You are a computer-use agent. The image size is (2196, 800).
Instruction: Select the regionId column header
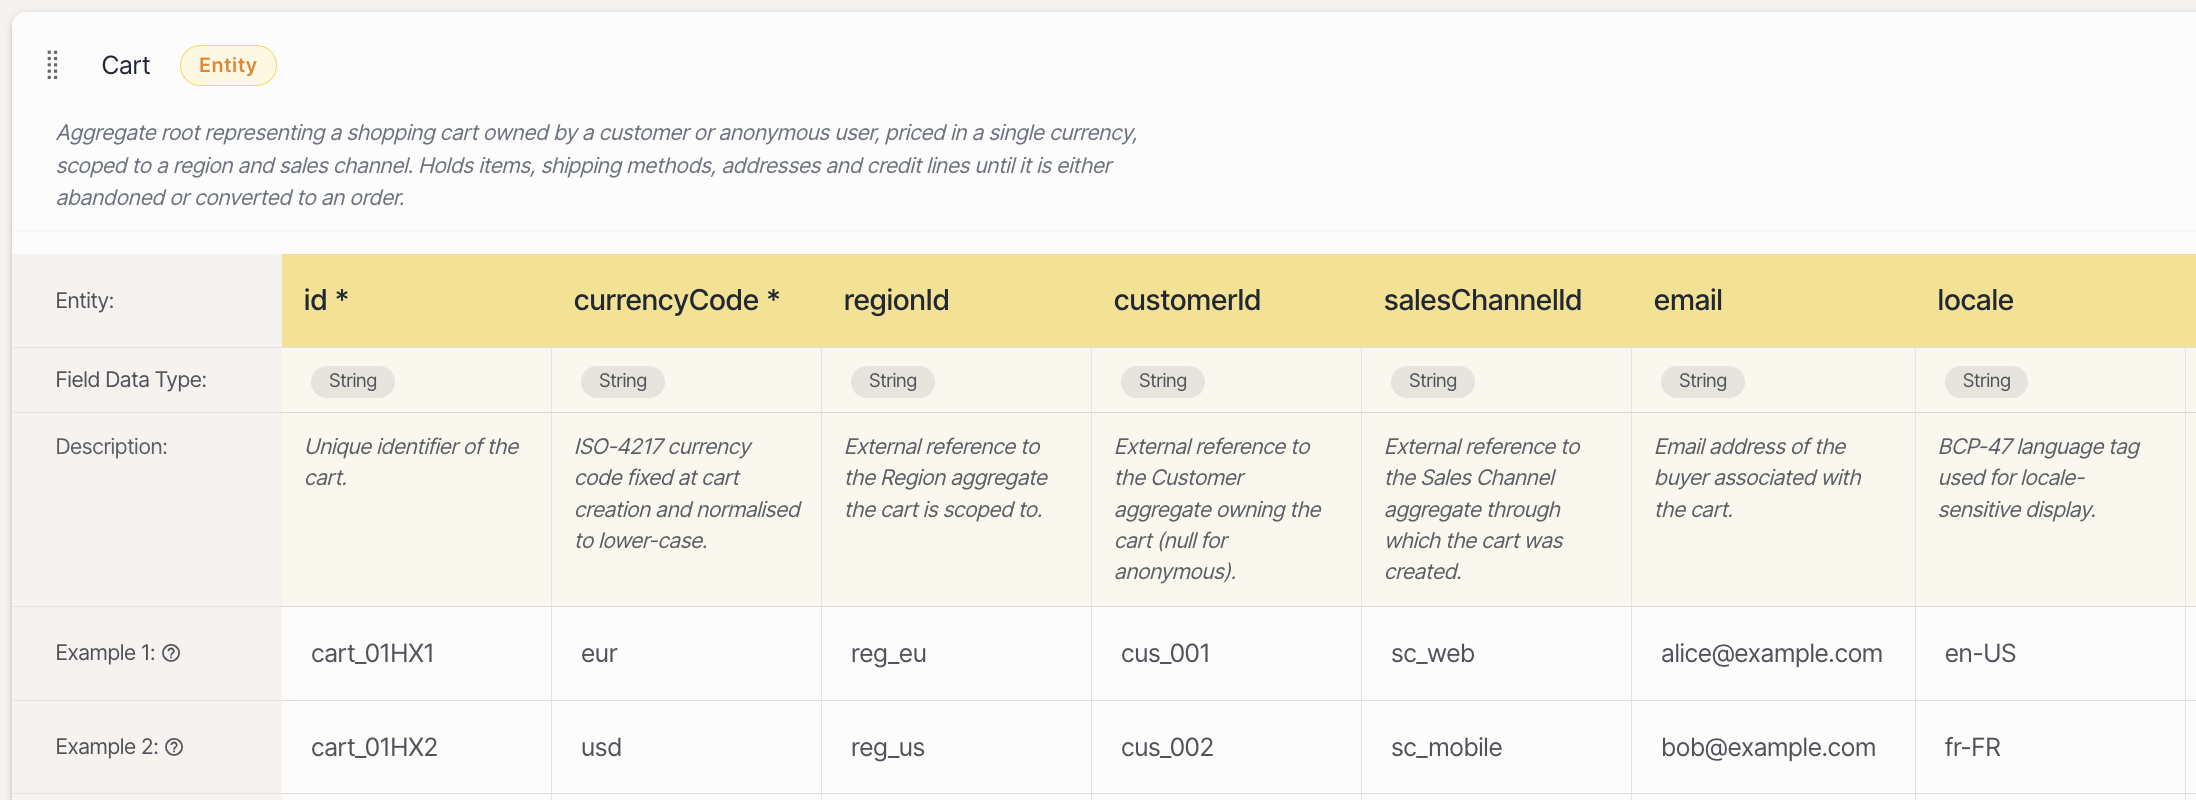point(896,300)
